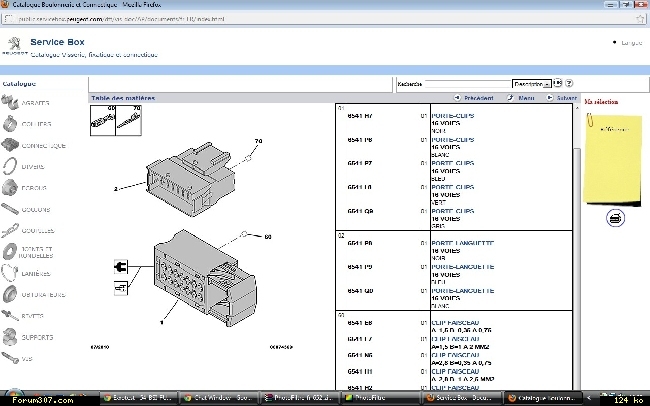
Task: Click the Peugeot lion logo
Action: click(x=14, y=44)
